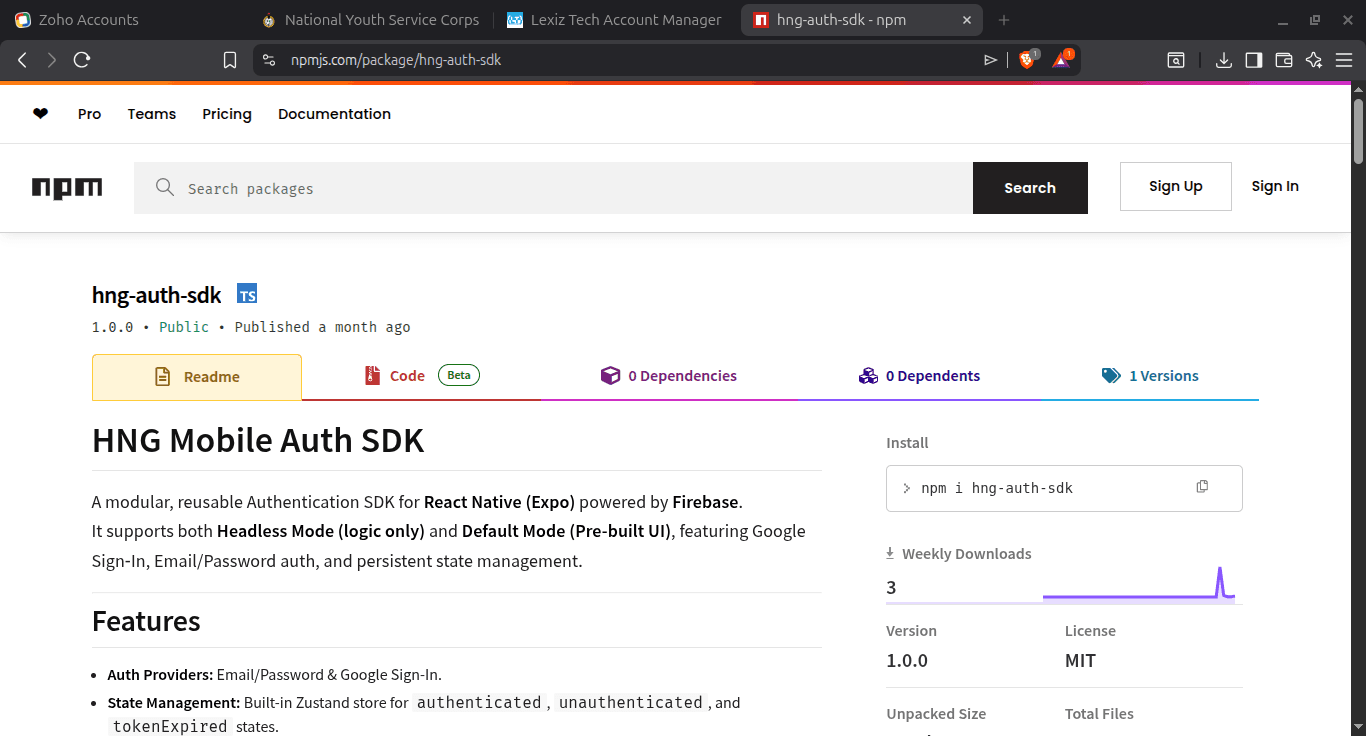Click the npm logo
This screenshot has height=736, width=1366.
67,187
